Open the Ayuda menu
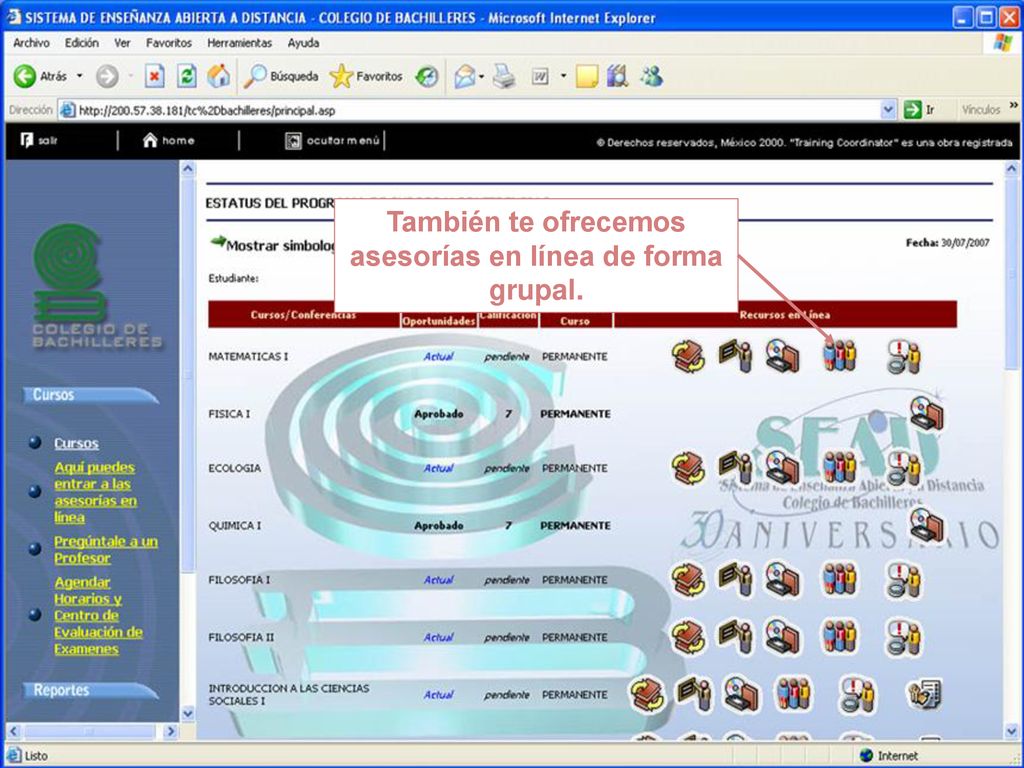Image resolution: width=1024 pixels, height=768 pixels. point(303,43)
